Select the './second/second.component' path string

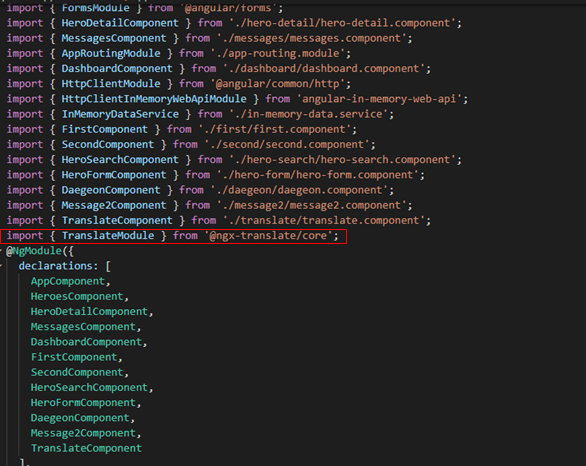[x=287, y=145]
